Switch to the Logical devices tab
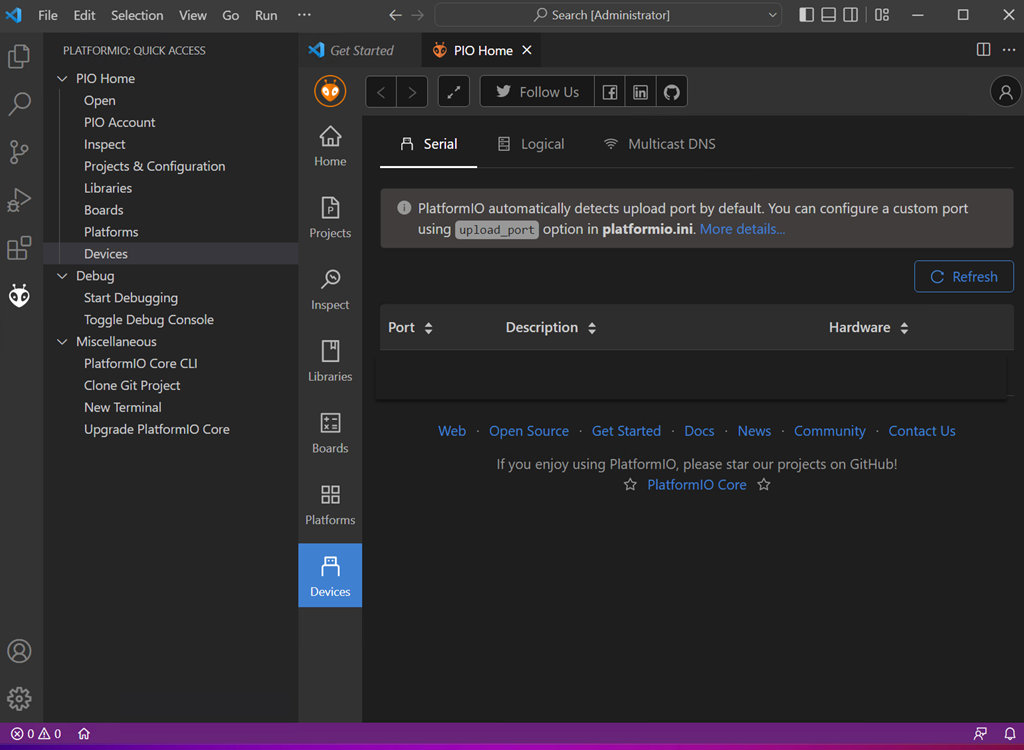The height and width of the screenshot is (750, 1024). (x=531, y=144)
